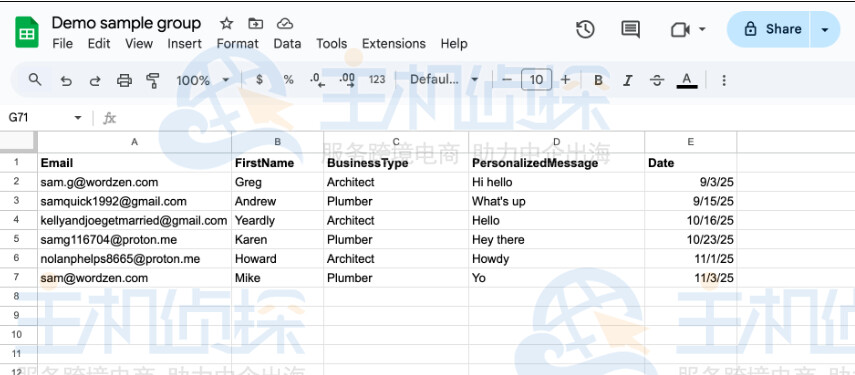This screenshot has height=375, width=855.
Task: Open the three-dot more toolbar options
Action: pyautogui.click(x=724, y=81)
